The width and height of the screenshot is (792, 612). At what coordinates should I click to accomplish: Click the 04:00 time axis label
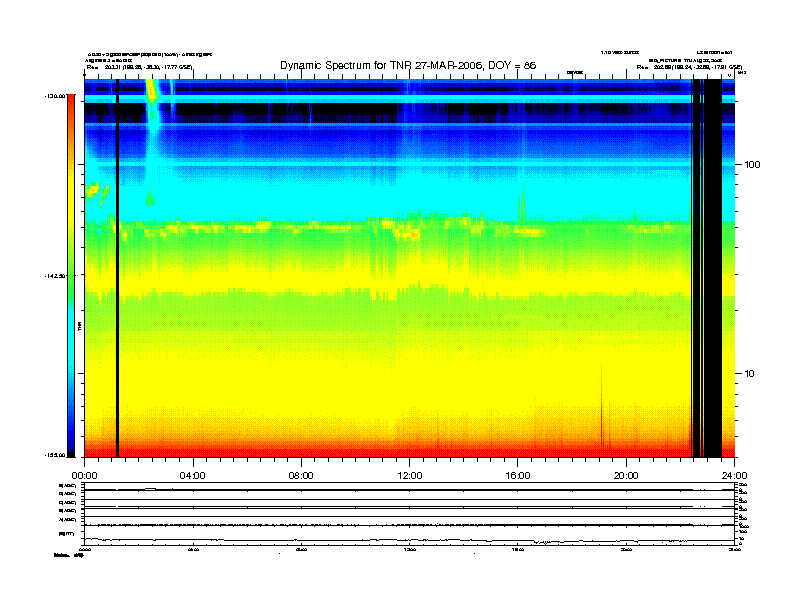(193, 476)
